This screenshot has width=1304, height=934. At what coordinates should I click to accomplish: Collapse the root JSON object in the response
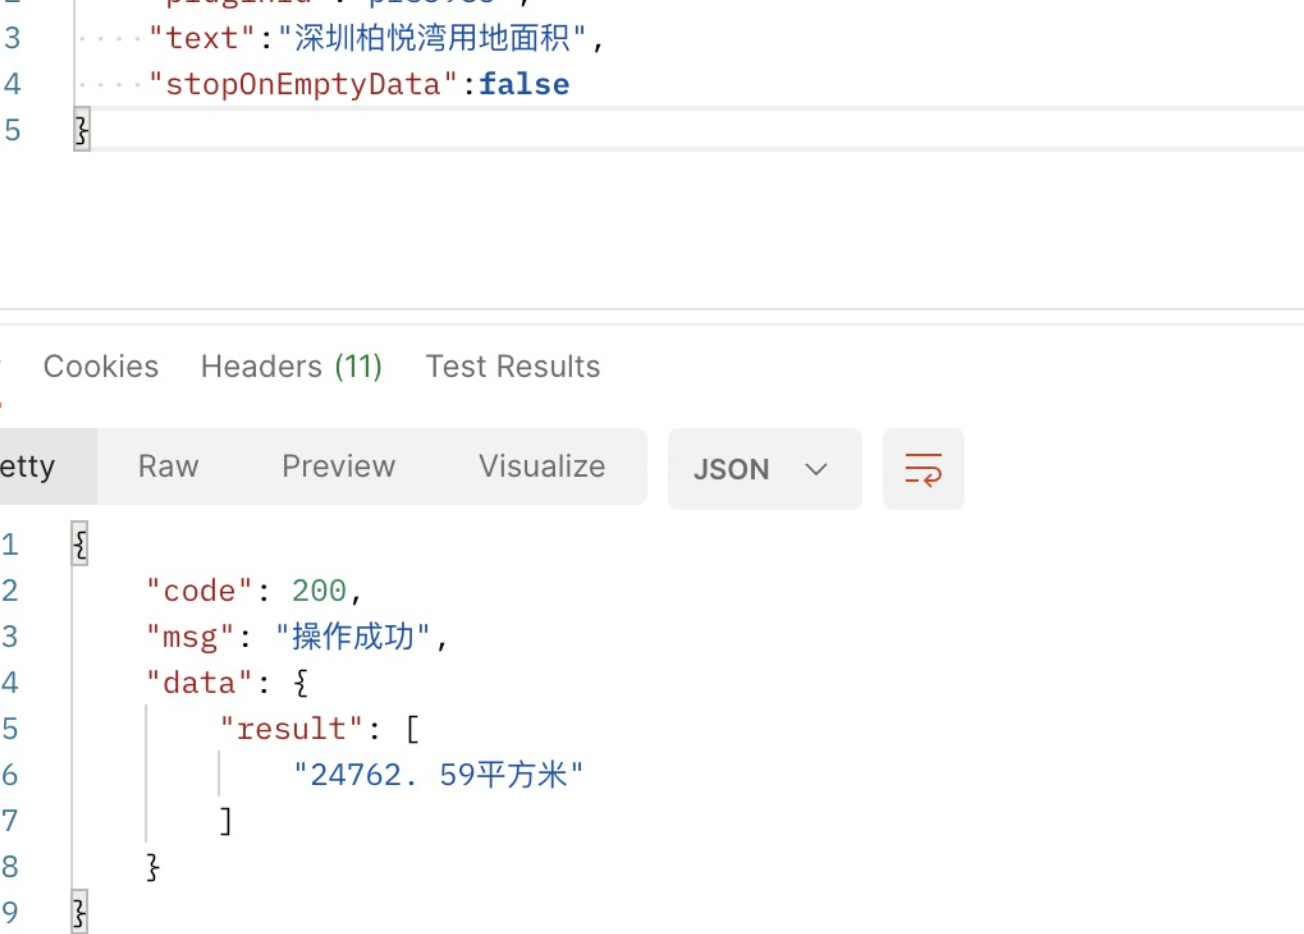79,543
